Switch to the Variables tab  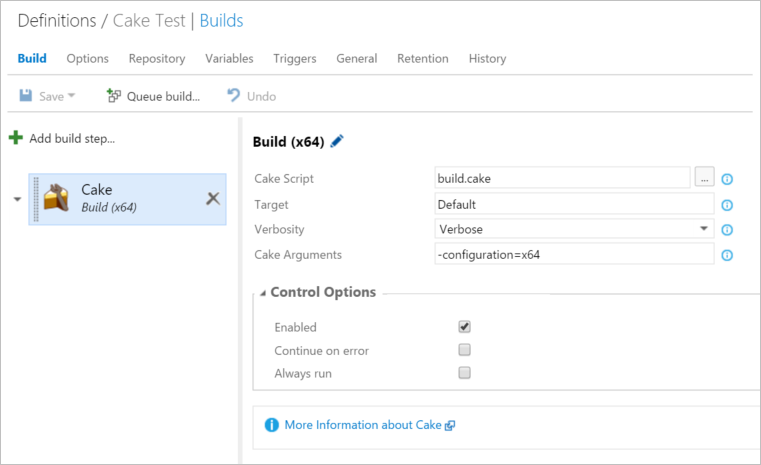coord(229,59)
